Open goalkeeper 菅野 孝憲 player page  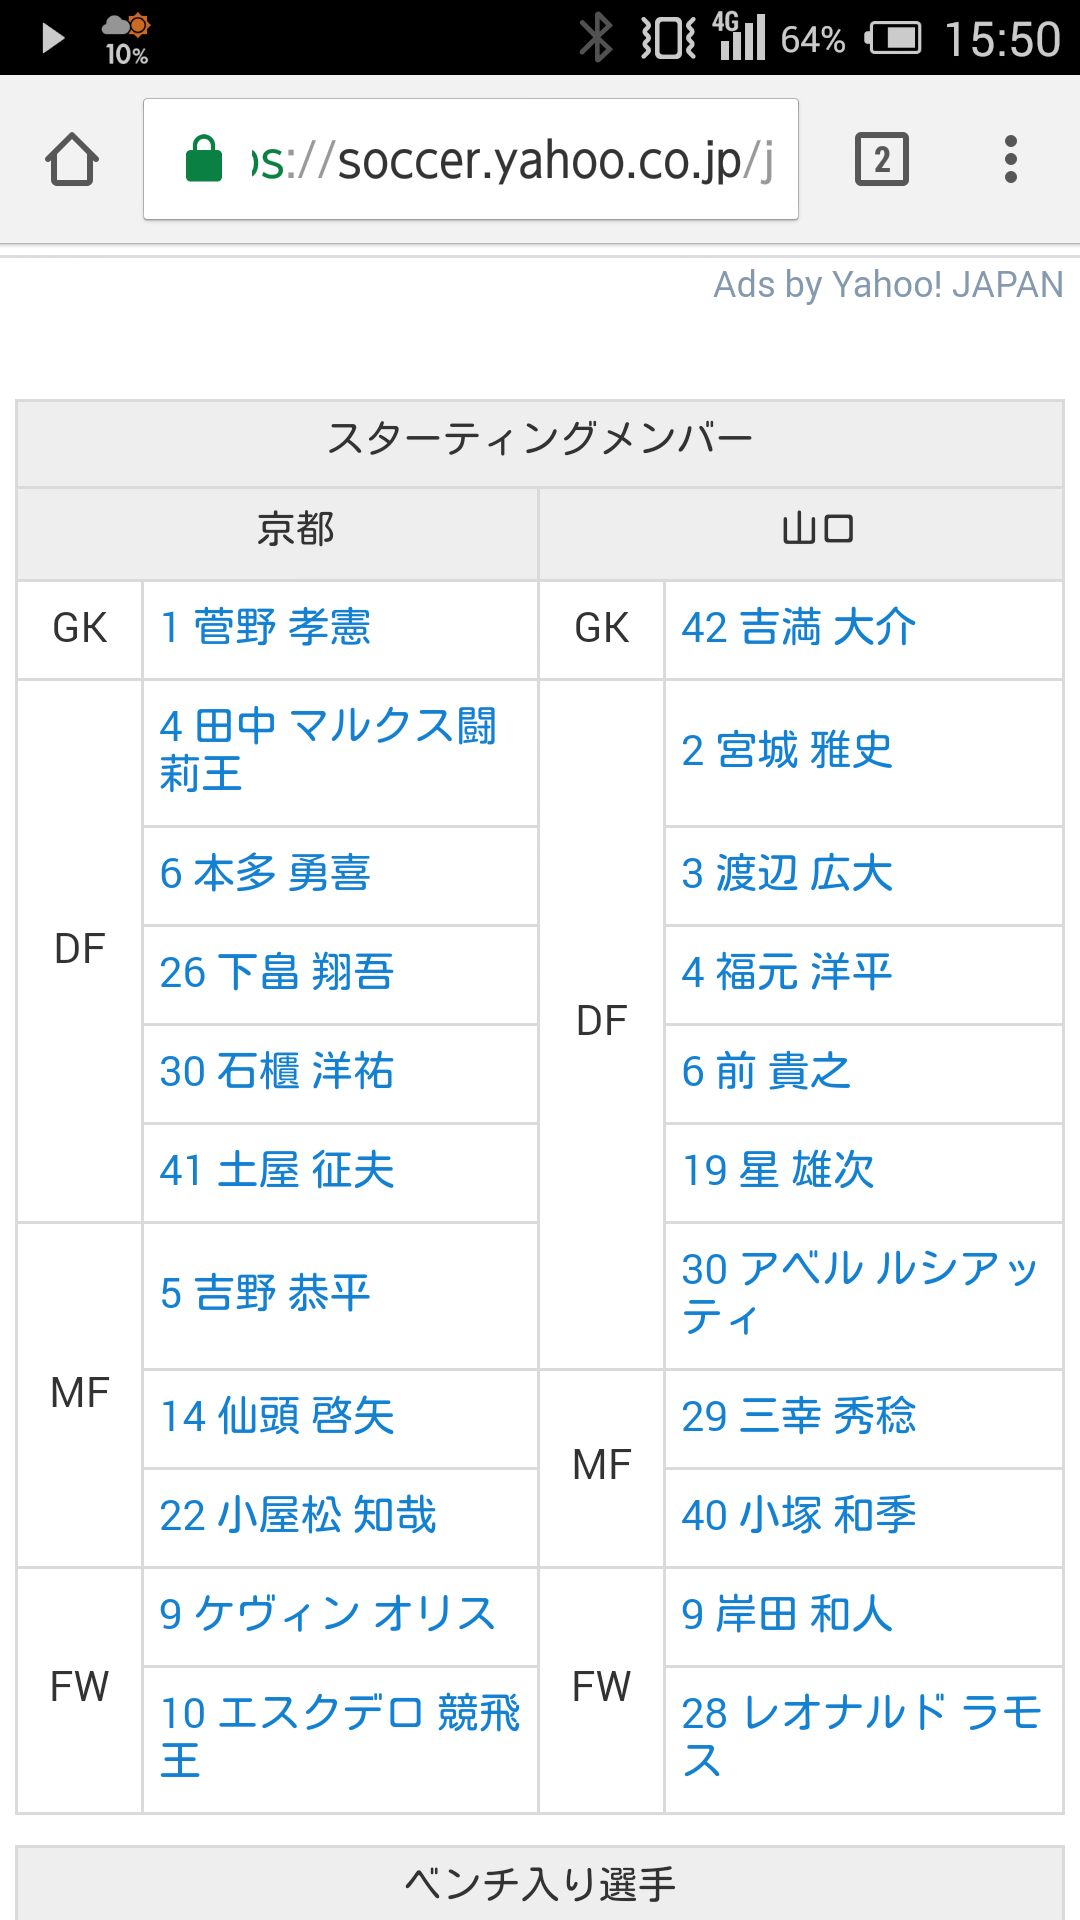265,628
